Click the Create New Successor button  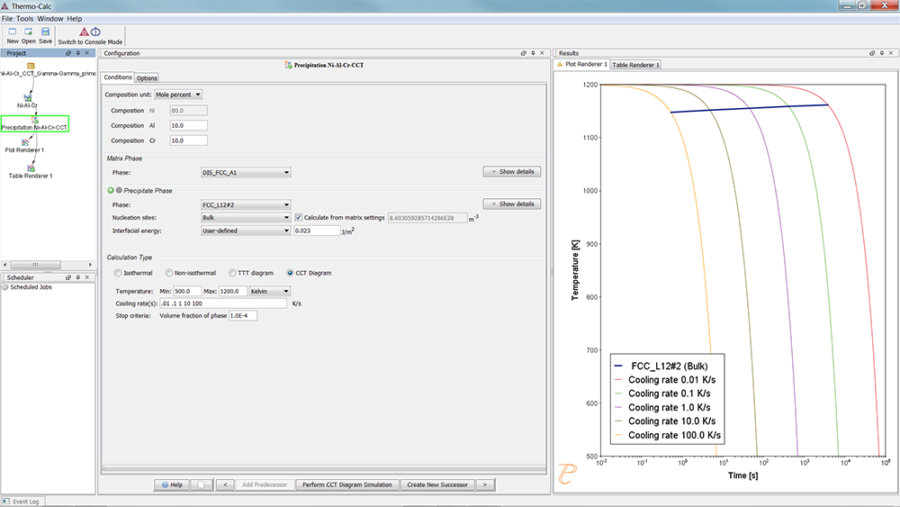[x=436, y=484]
